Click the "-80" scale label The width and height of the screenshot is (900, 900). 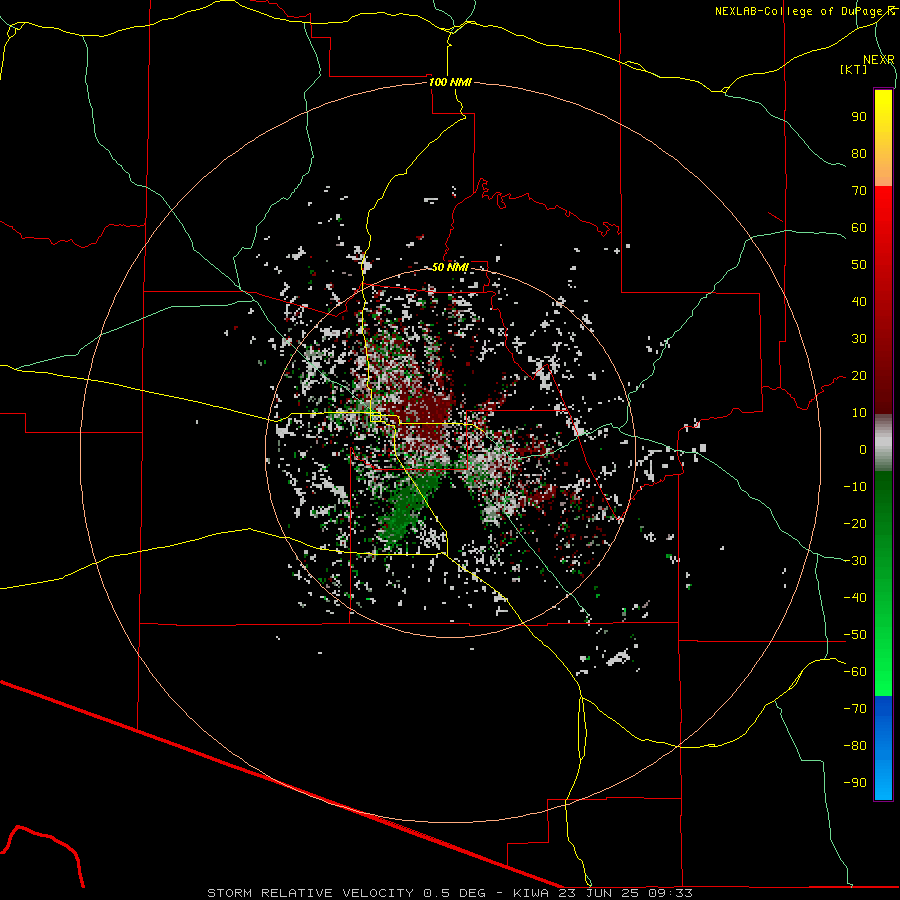[x=855, y=746]
